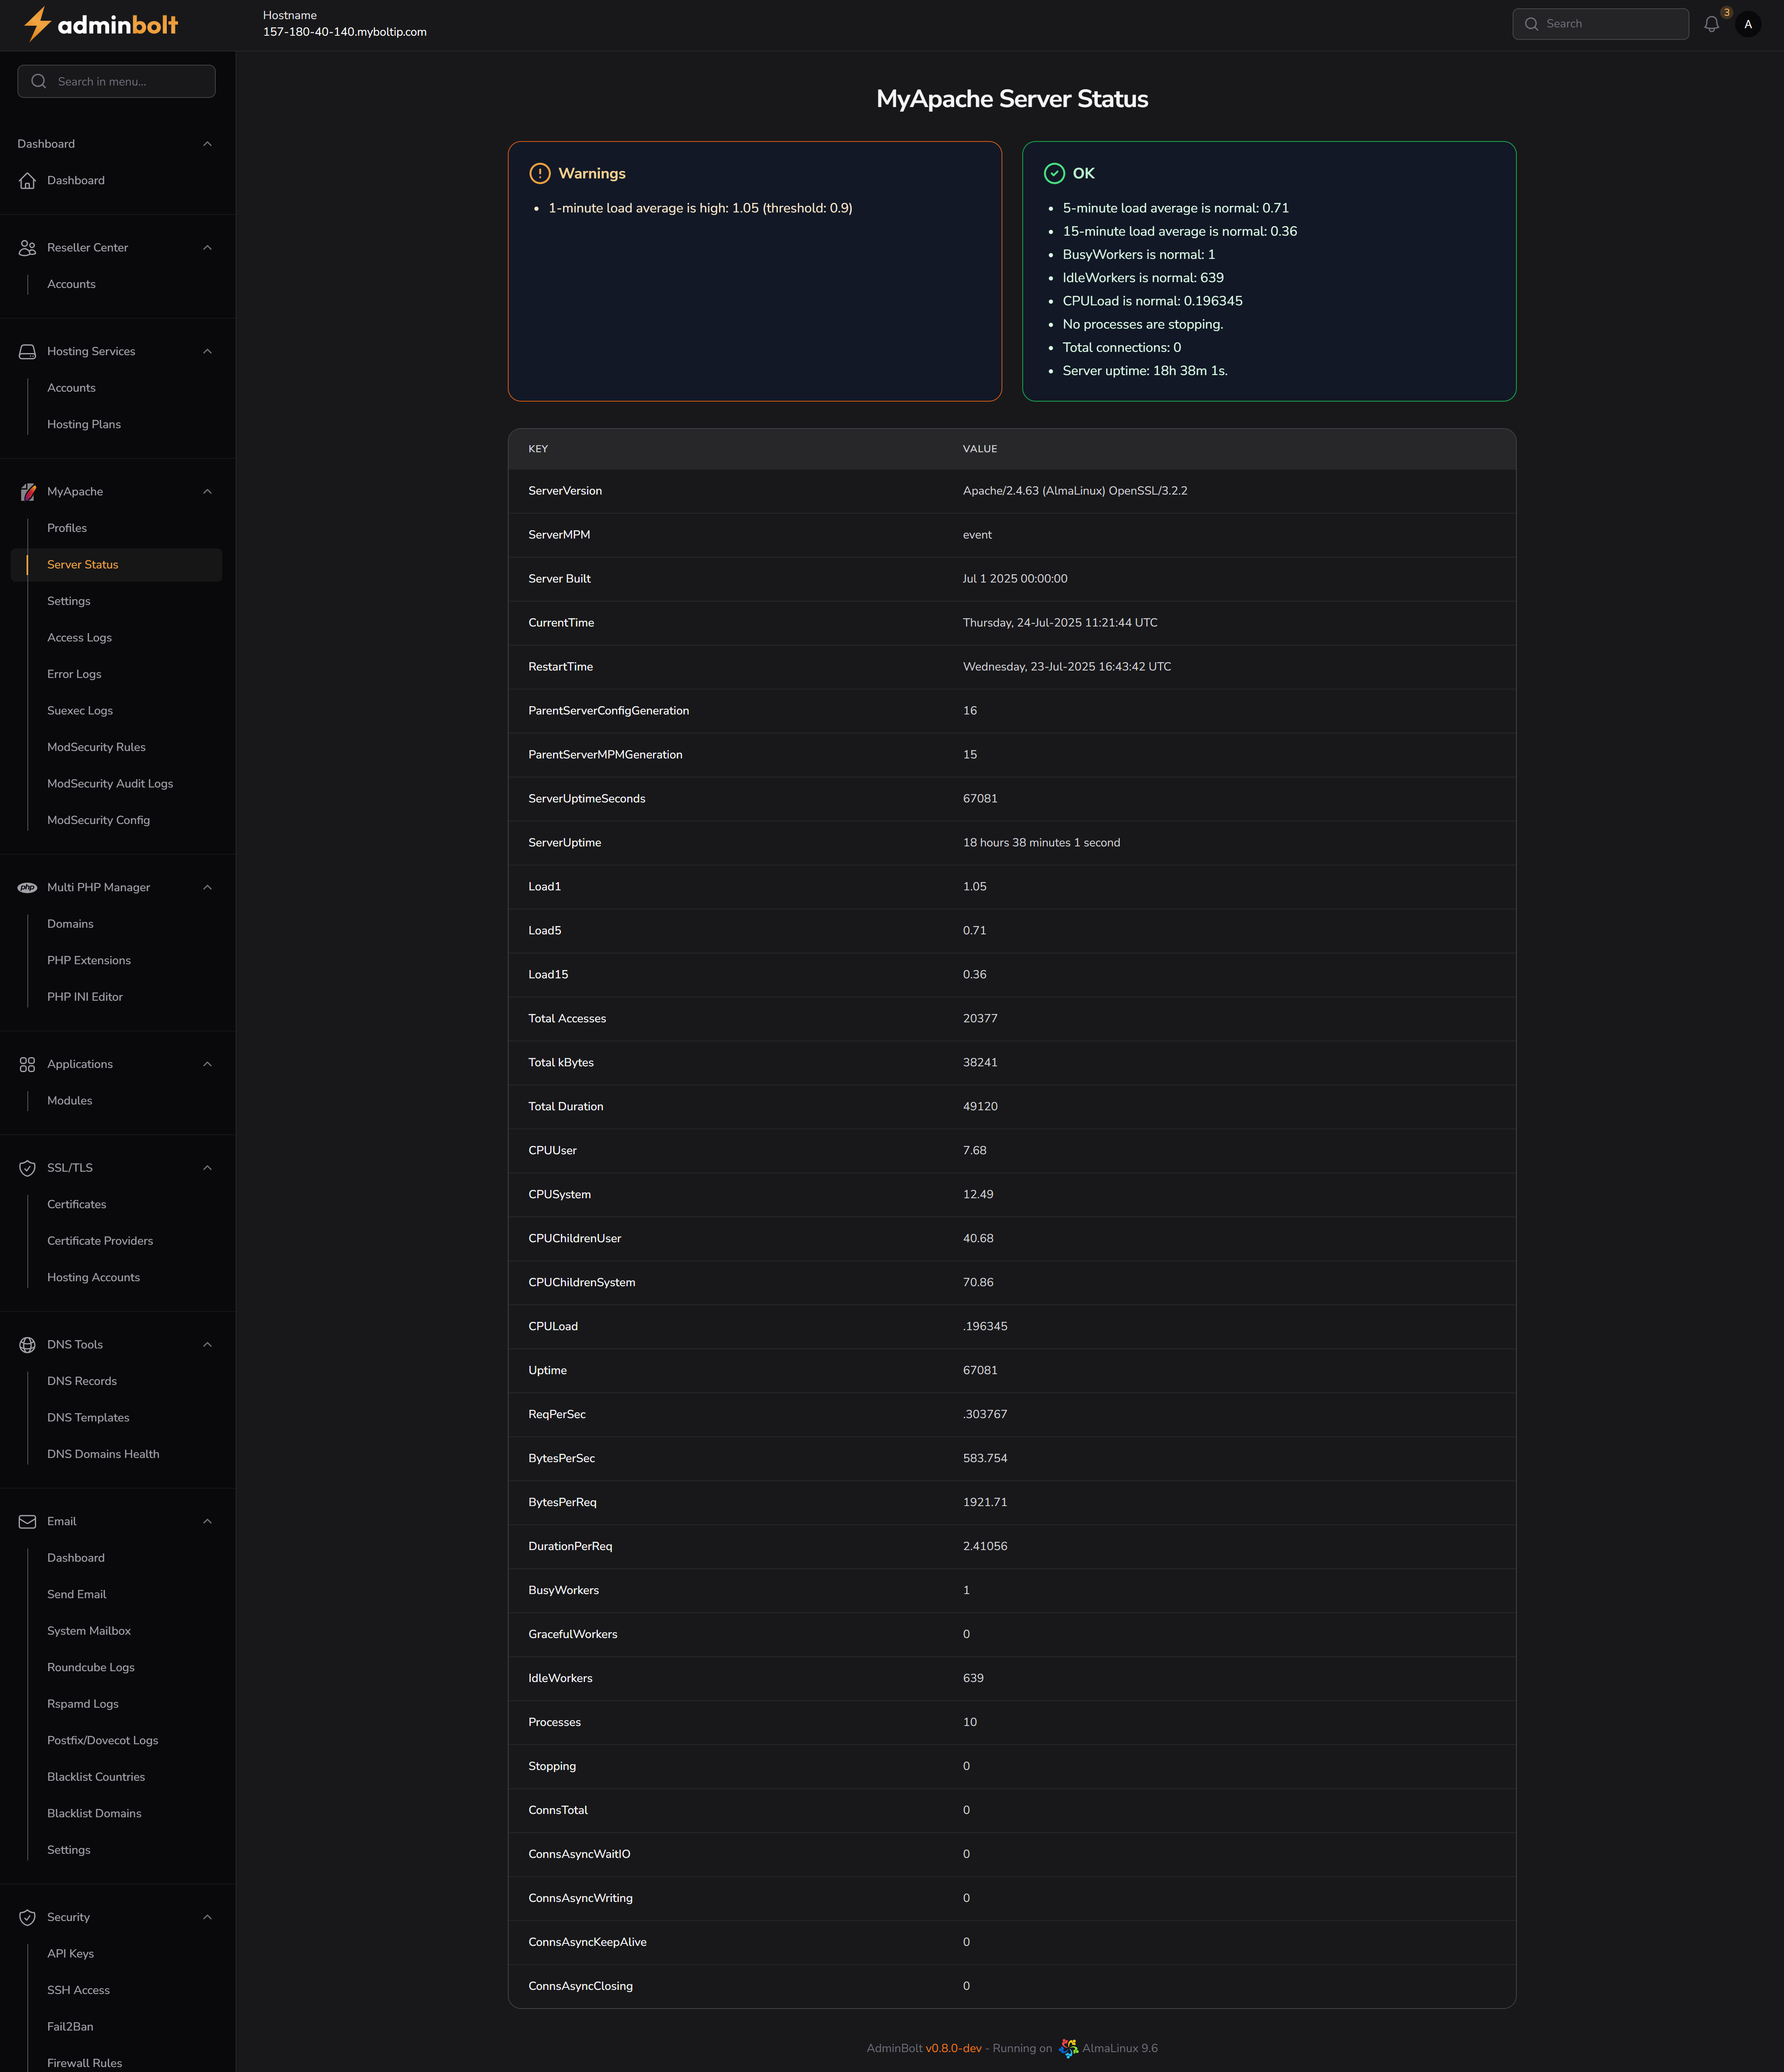Collapse the Email section

pyautogui.click(x=207, y=1521)
